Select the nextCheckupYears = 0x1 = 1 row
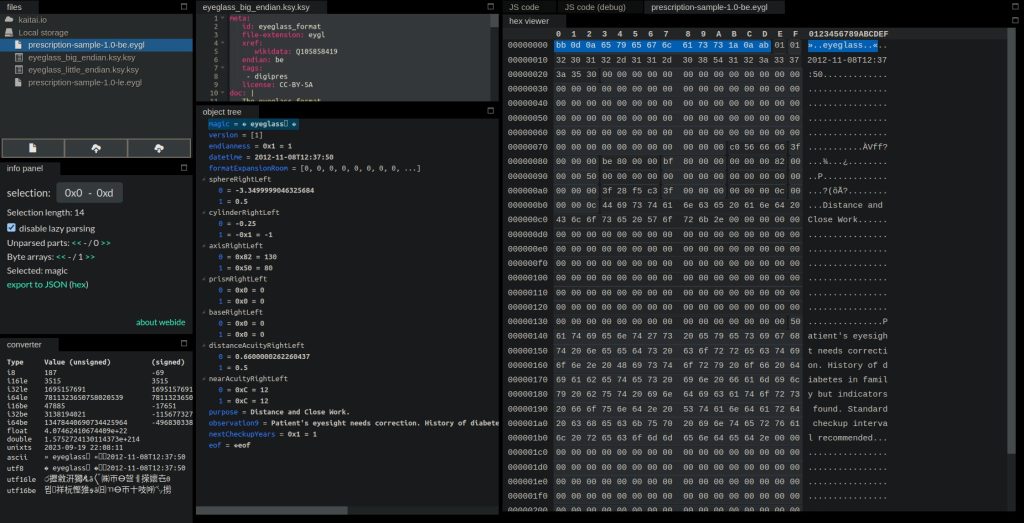This screenshot has height=523, width=1024. tap(263, 434)
